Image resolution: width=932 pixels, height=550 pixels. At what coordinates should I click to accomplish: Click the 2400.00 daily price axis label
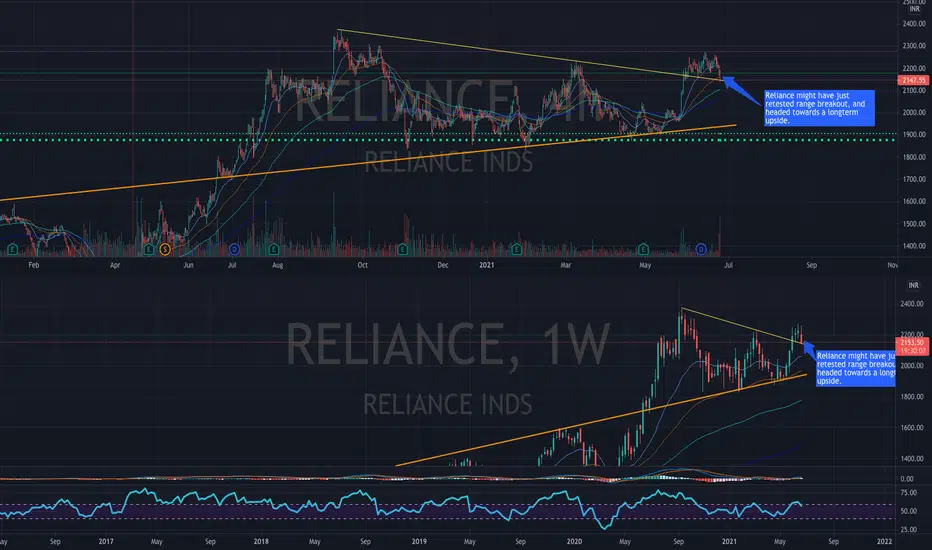(914, 24)
